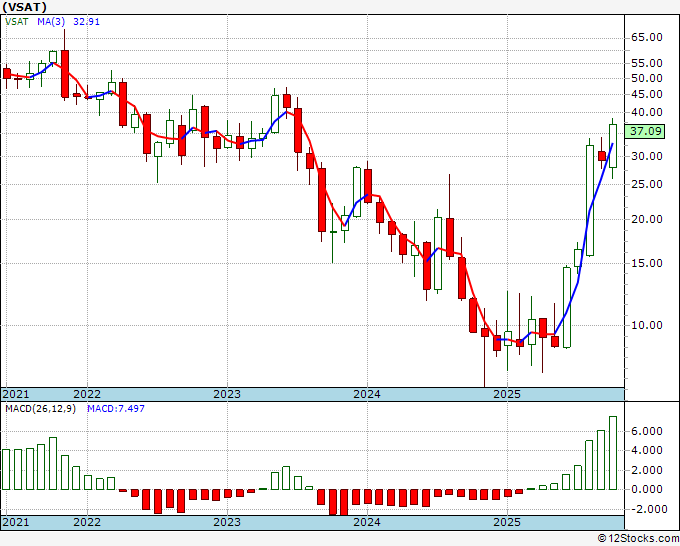Select 2024 on the price chart timeline
Image resolution: width=680 pixels, height=546 pixels.
click(367, 394)
